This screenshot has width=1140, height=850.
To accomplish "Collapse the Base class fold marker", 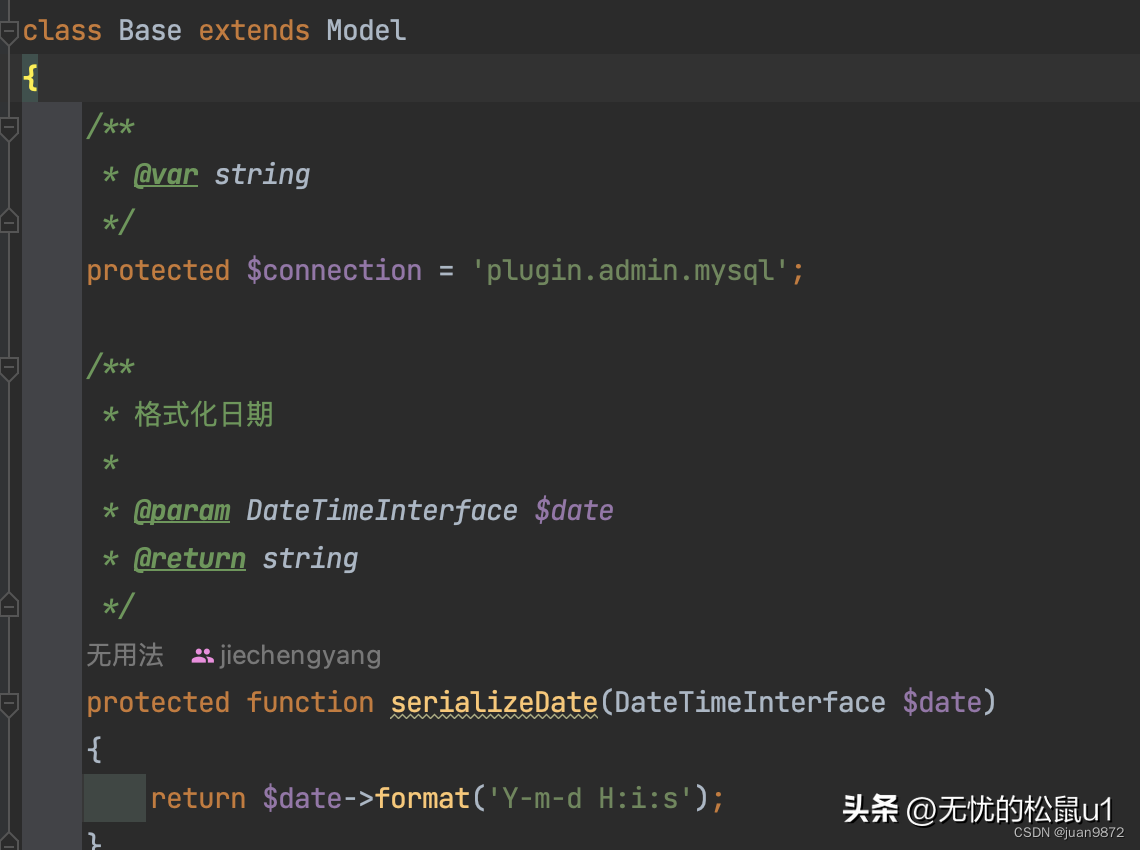I will [x=9, y=31].
